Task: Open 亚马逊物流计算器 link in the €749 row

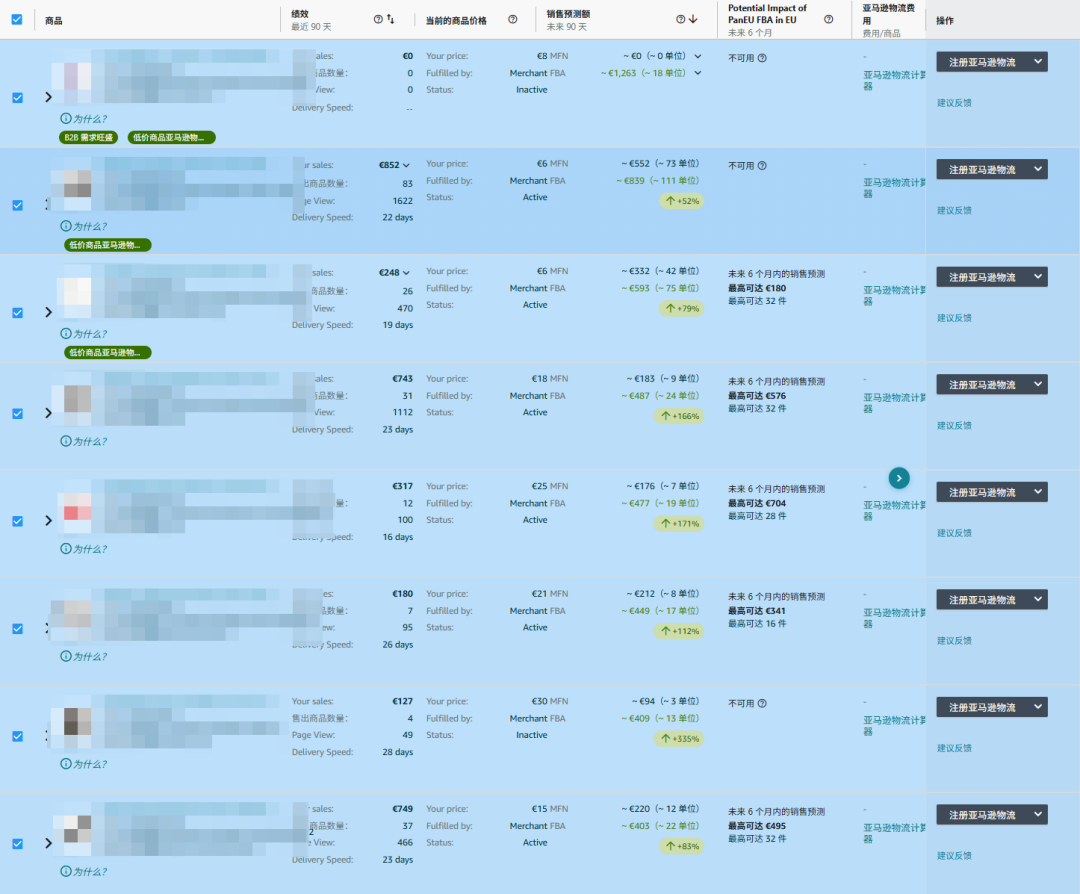Action: (894, 833)
